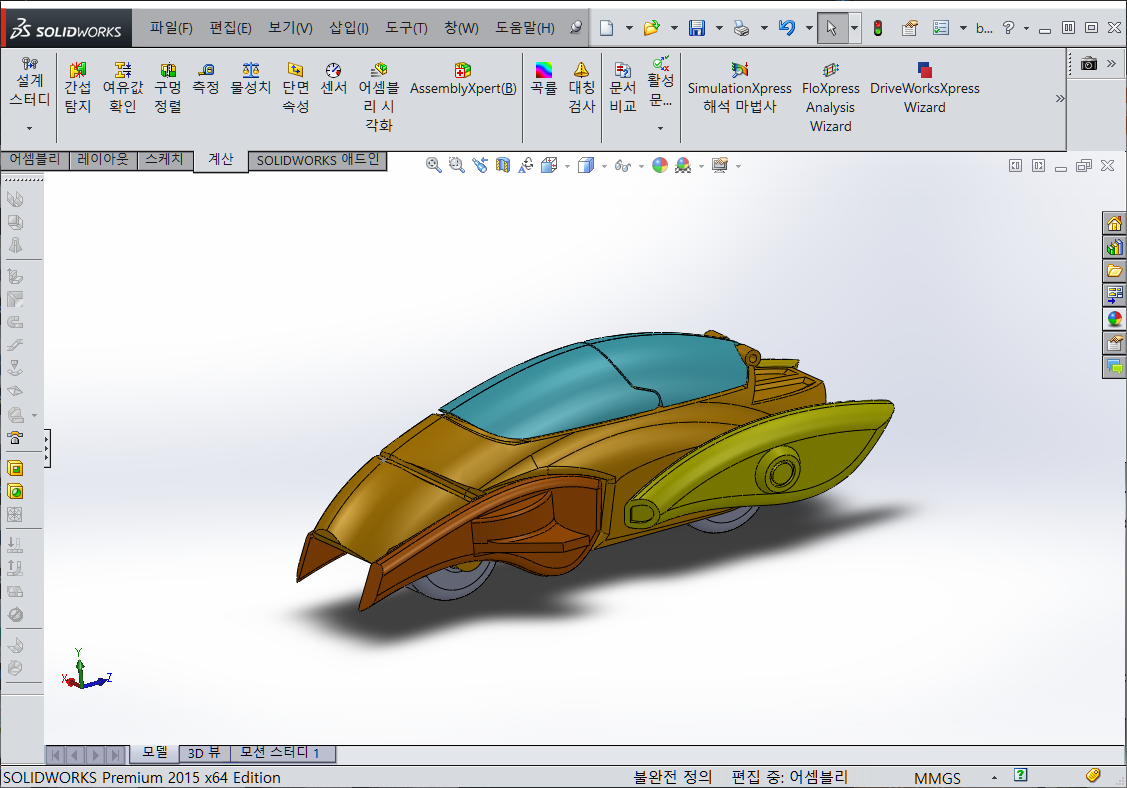Expand the 활성 문서 dropdown arrow

[x=660, y=128]
